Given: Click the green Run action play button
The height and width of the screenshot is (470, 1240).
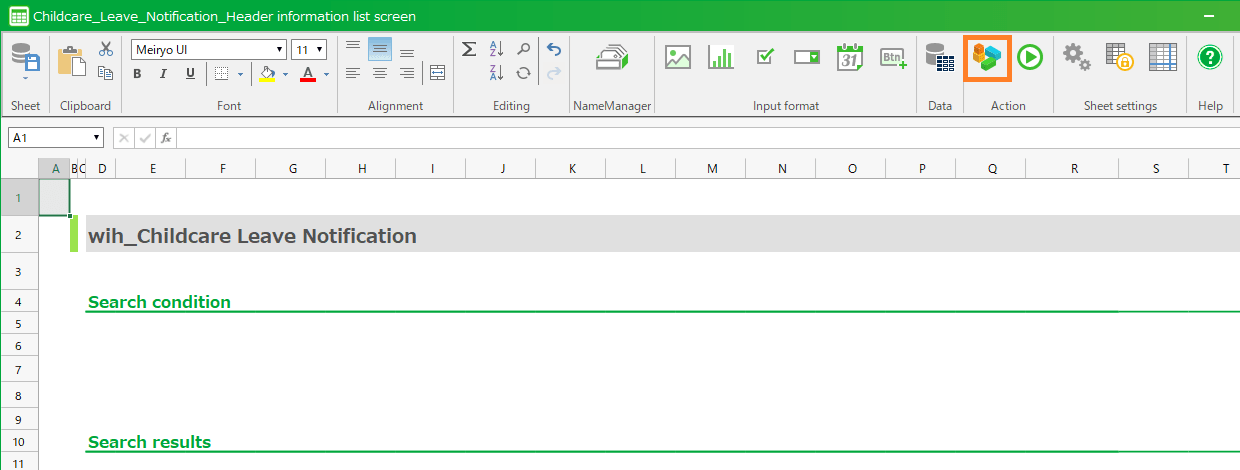Looking at the screenshot, I should [1030, 58].
